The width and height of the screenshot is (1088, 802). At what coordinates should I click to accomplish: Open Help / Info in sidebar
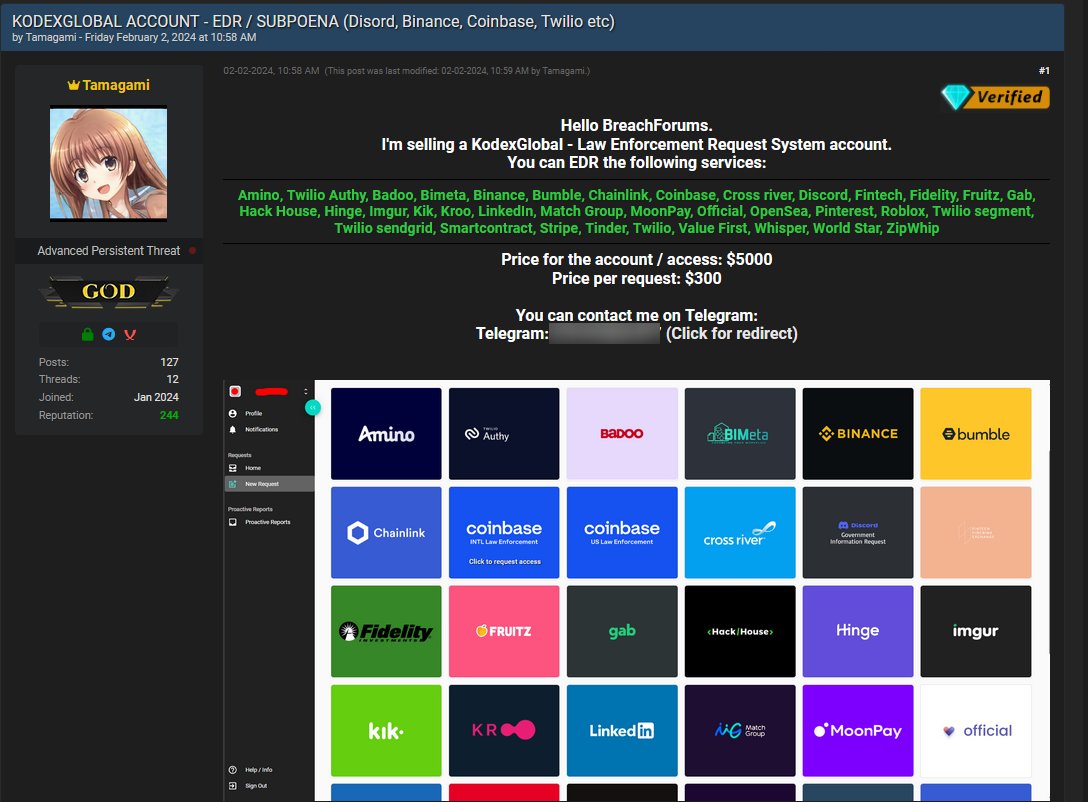tap(258, 770)
